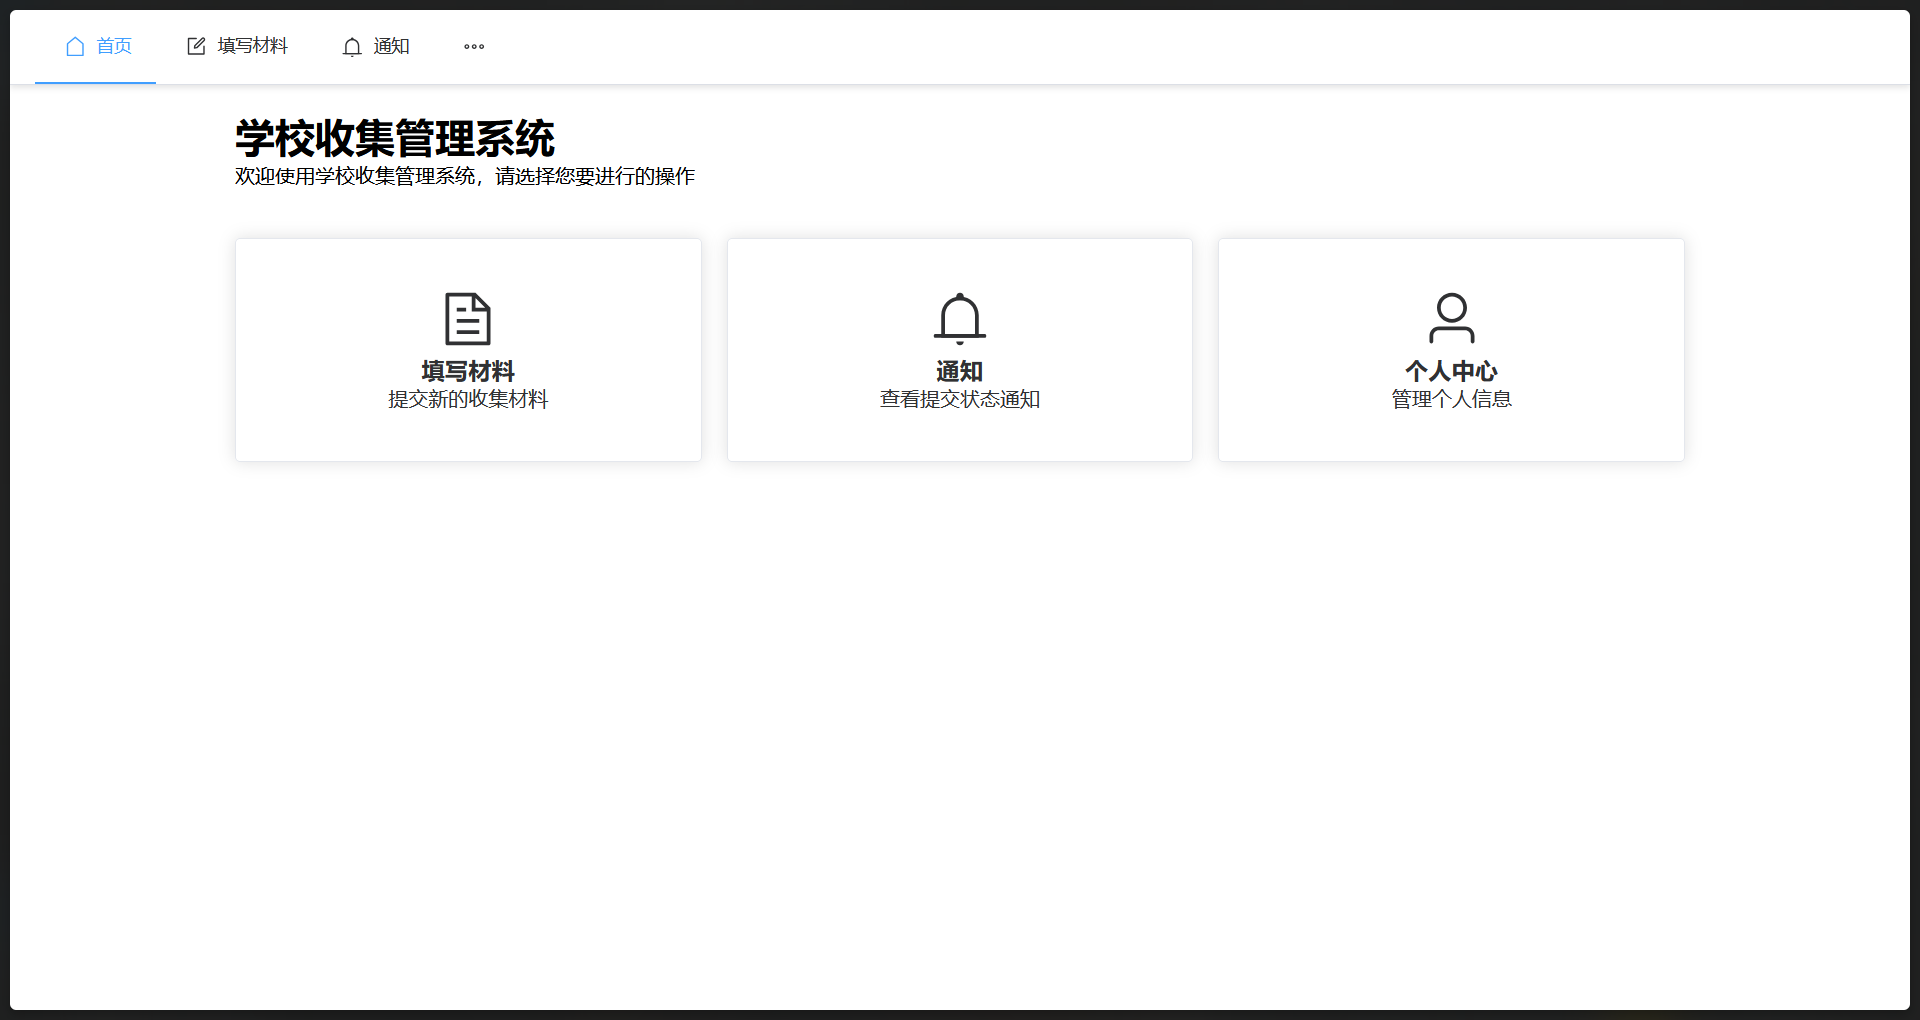Open the 通知 navigation tab

tap(376, 46)
